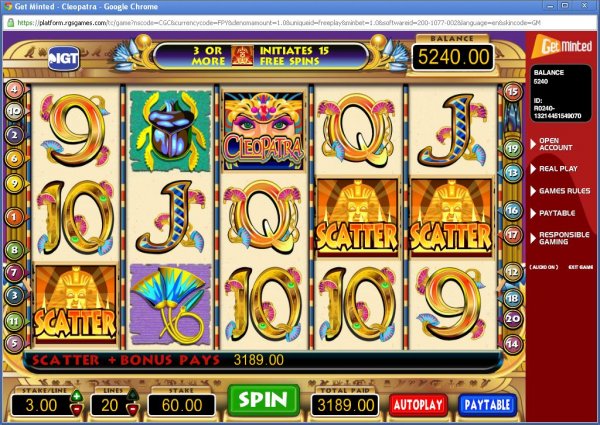Decrease number of lines with red arrow
This screenshot has width=600, height=425.
click(132, 410)
